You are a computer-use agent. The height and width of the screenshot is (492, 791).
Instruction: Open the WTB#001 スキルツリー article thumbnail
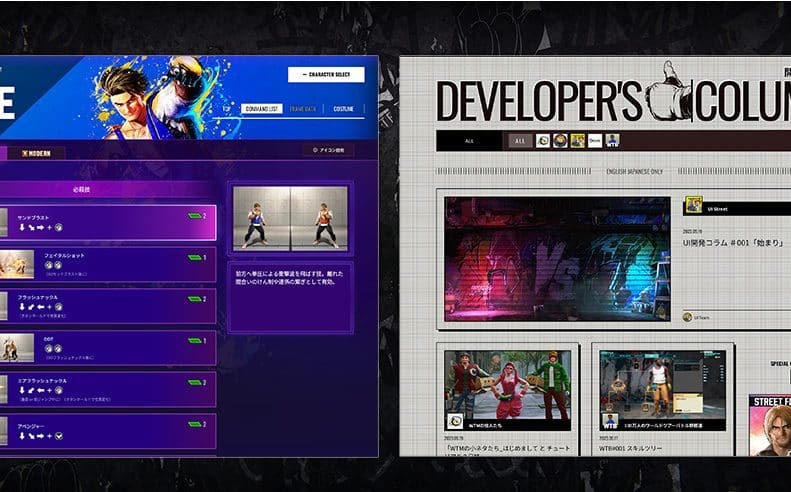click(x=663, y=390)
